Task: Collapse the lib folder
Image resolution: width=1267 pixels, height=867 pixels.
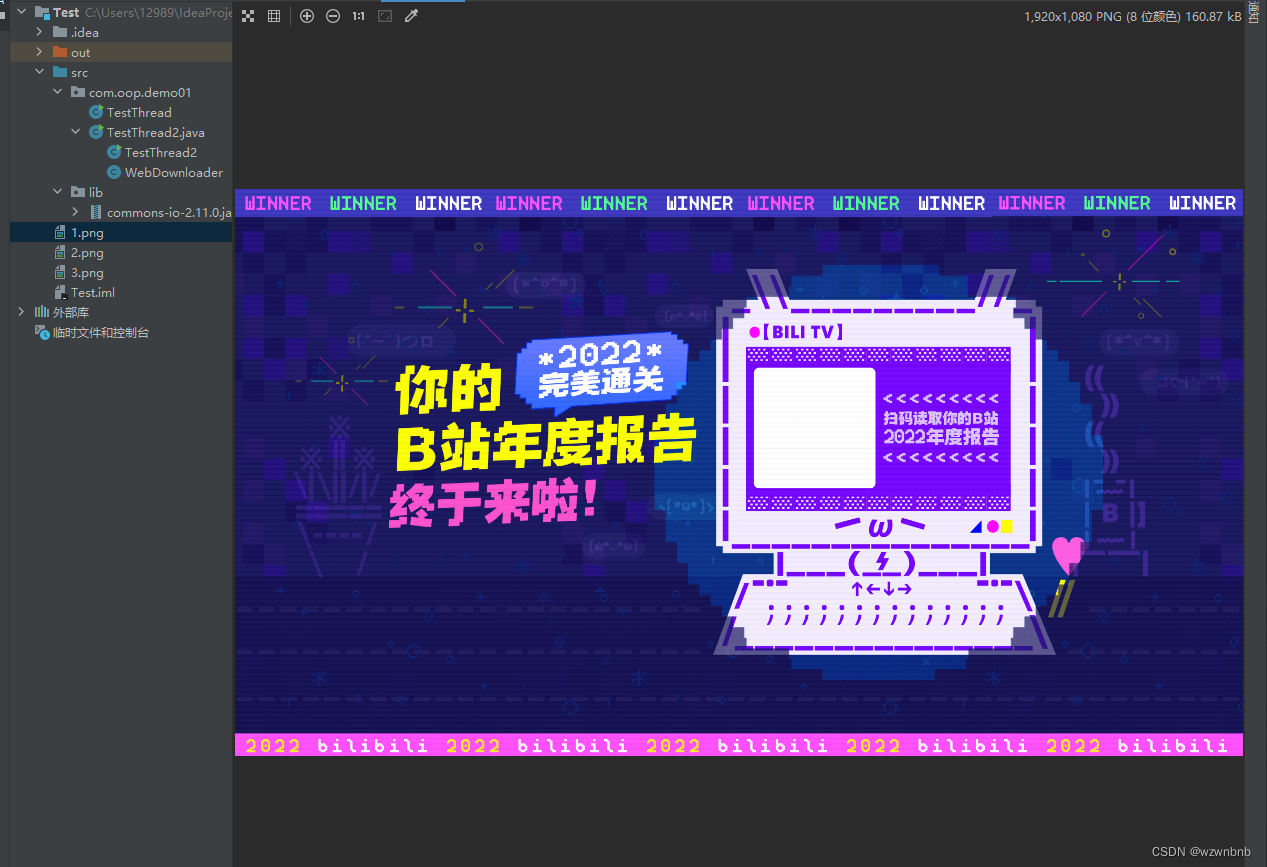Action: (57, 192)
